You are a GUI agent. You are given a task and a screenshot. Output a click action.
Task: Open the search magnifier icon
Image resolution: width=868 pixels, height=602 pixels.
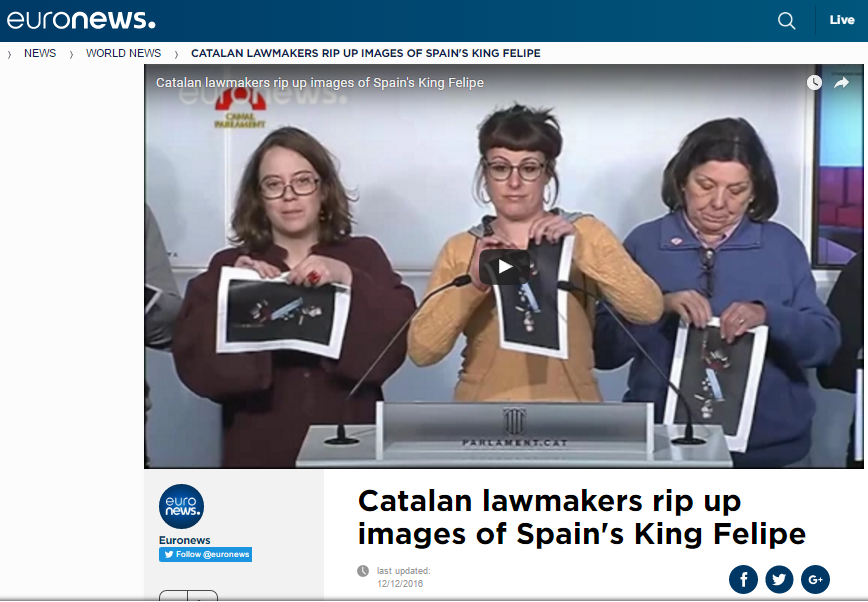(786, 21)
